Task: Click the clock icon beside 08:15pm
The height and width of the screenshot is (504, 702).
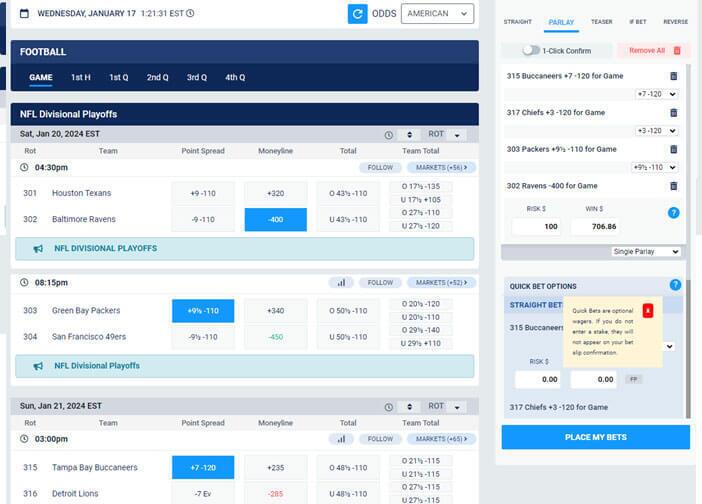Action: click(24, 282)
